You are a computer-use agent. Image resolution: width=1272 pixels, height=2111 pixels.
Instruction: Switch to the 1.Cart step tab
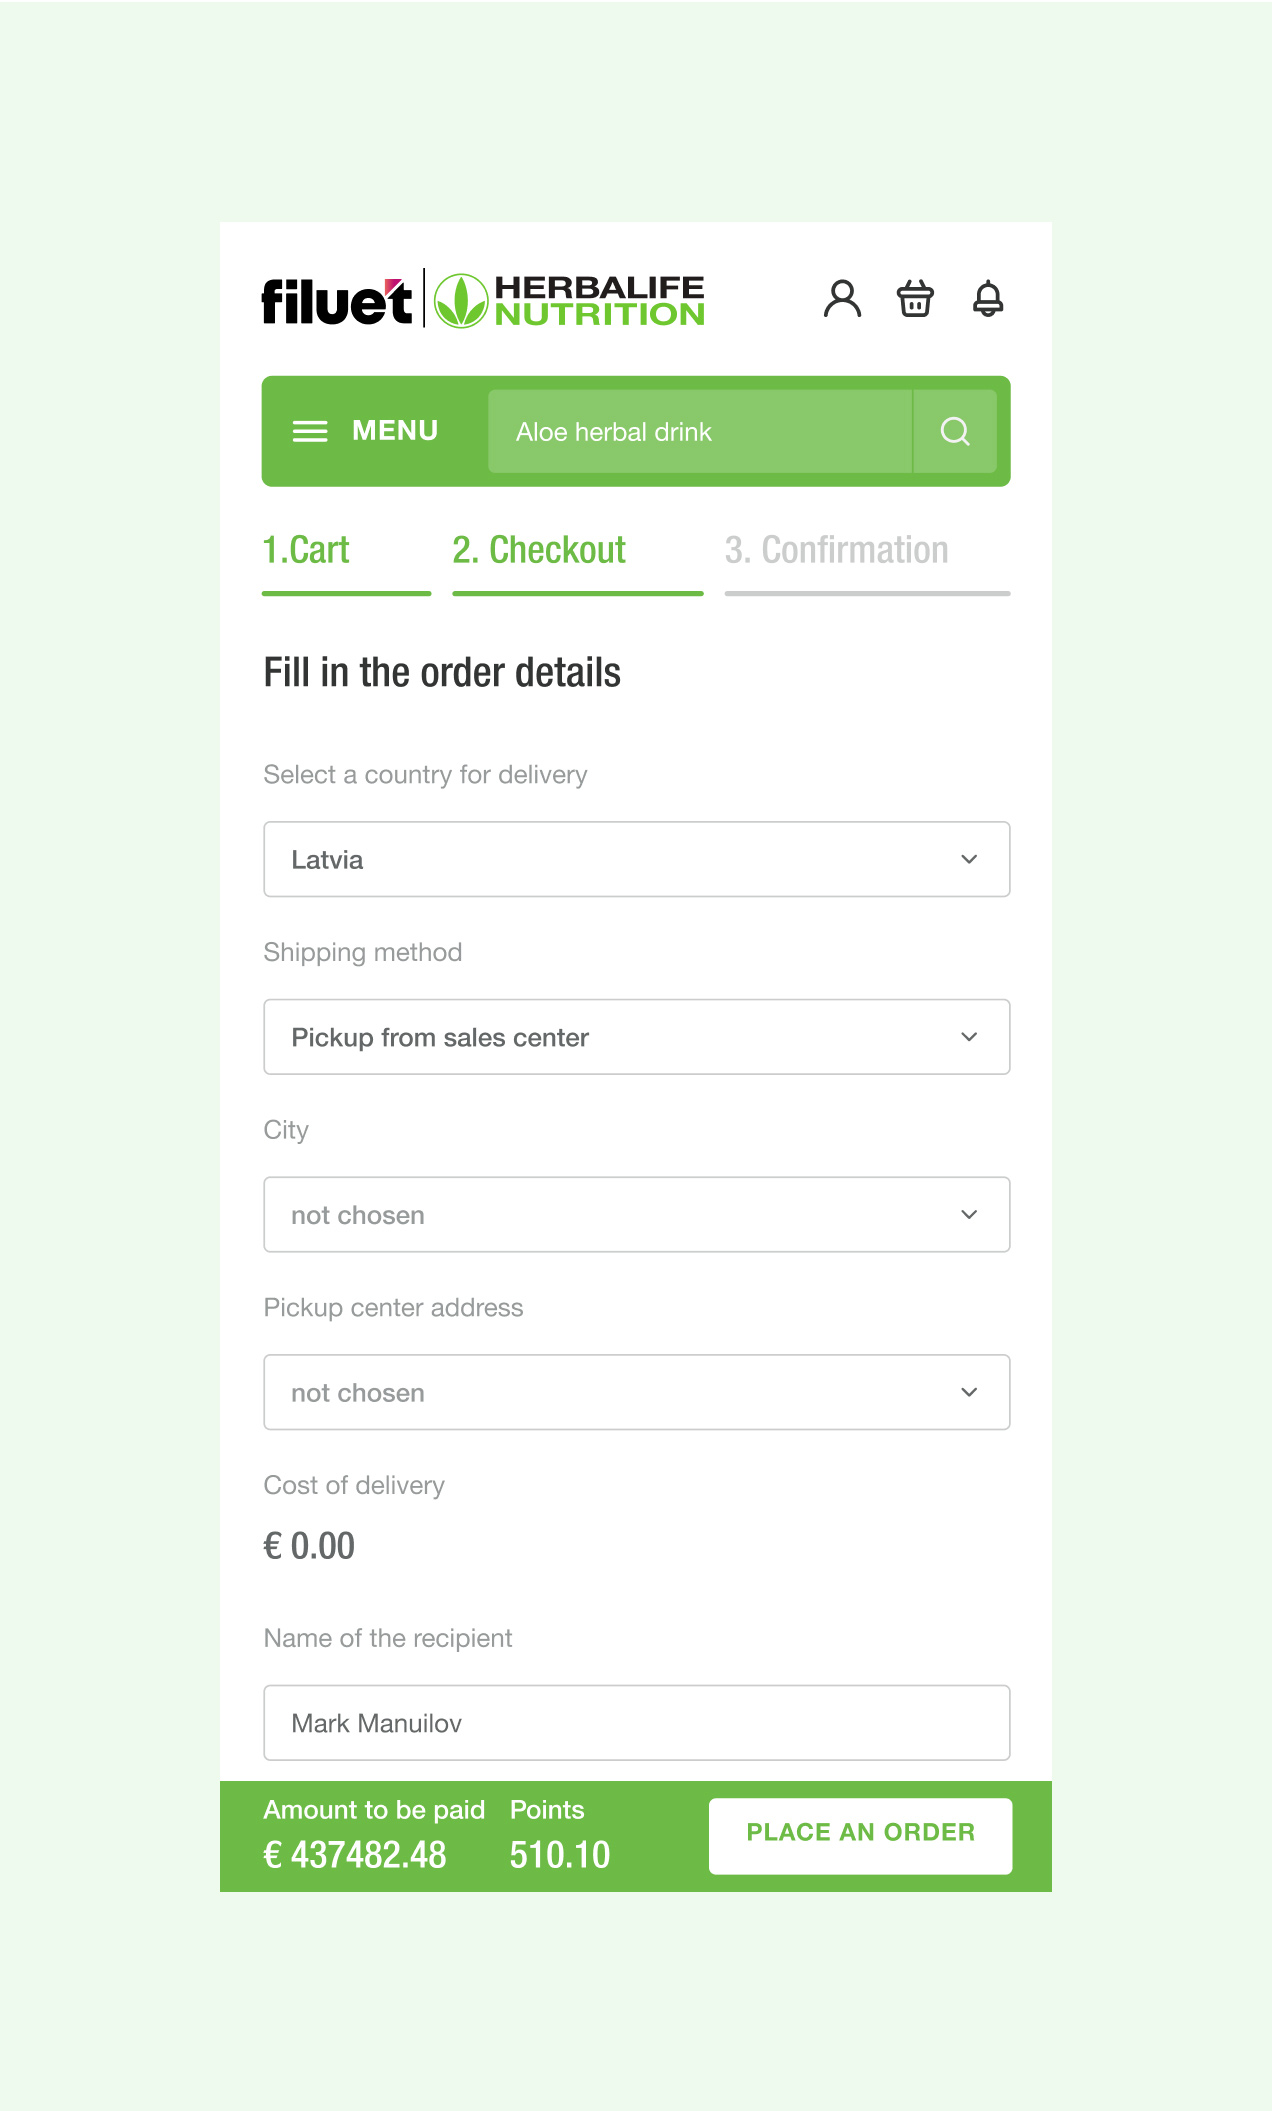click(307, 551)
